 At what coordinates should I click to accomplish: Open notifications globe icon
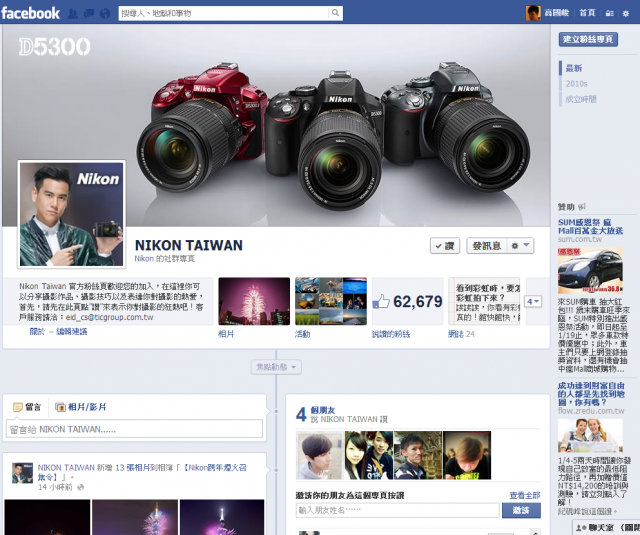pos(105,14)
